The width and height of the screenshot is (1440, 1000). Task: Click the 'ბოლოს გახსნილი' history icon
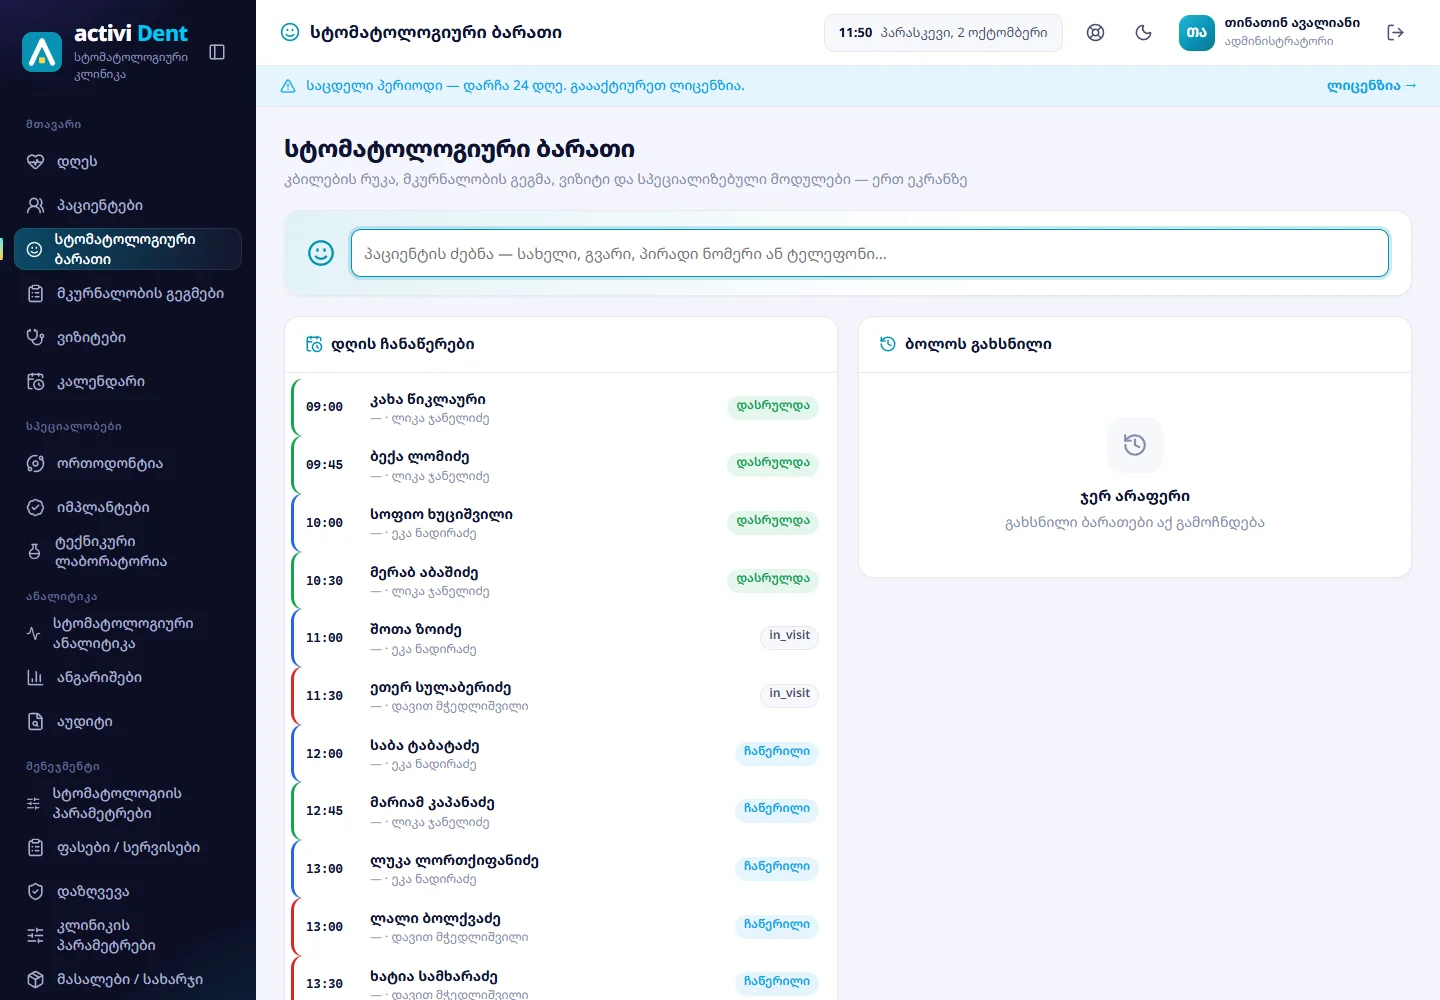pos(888,344)
